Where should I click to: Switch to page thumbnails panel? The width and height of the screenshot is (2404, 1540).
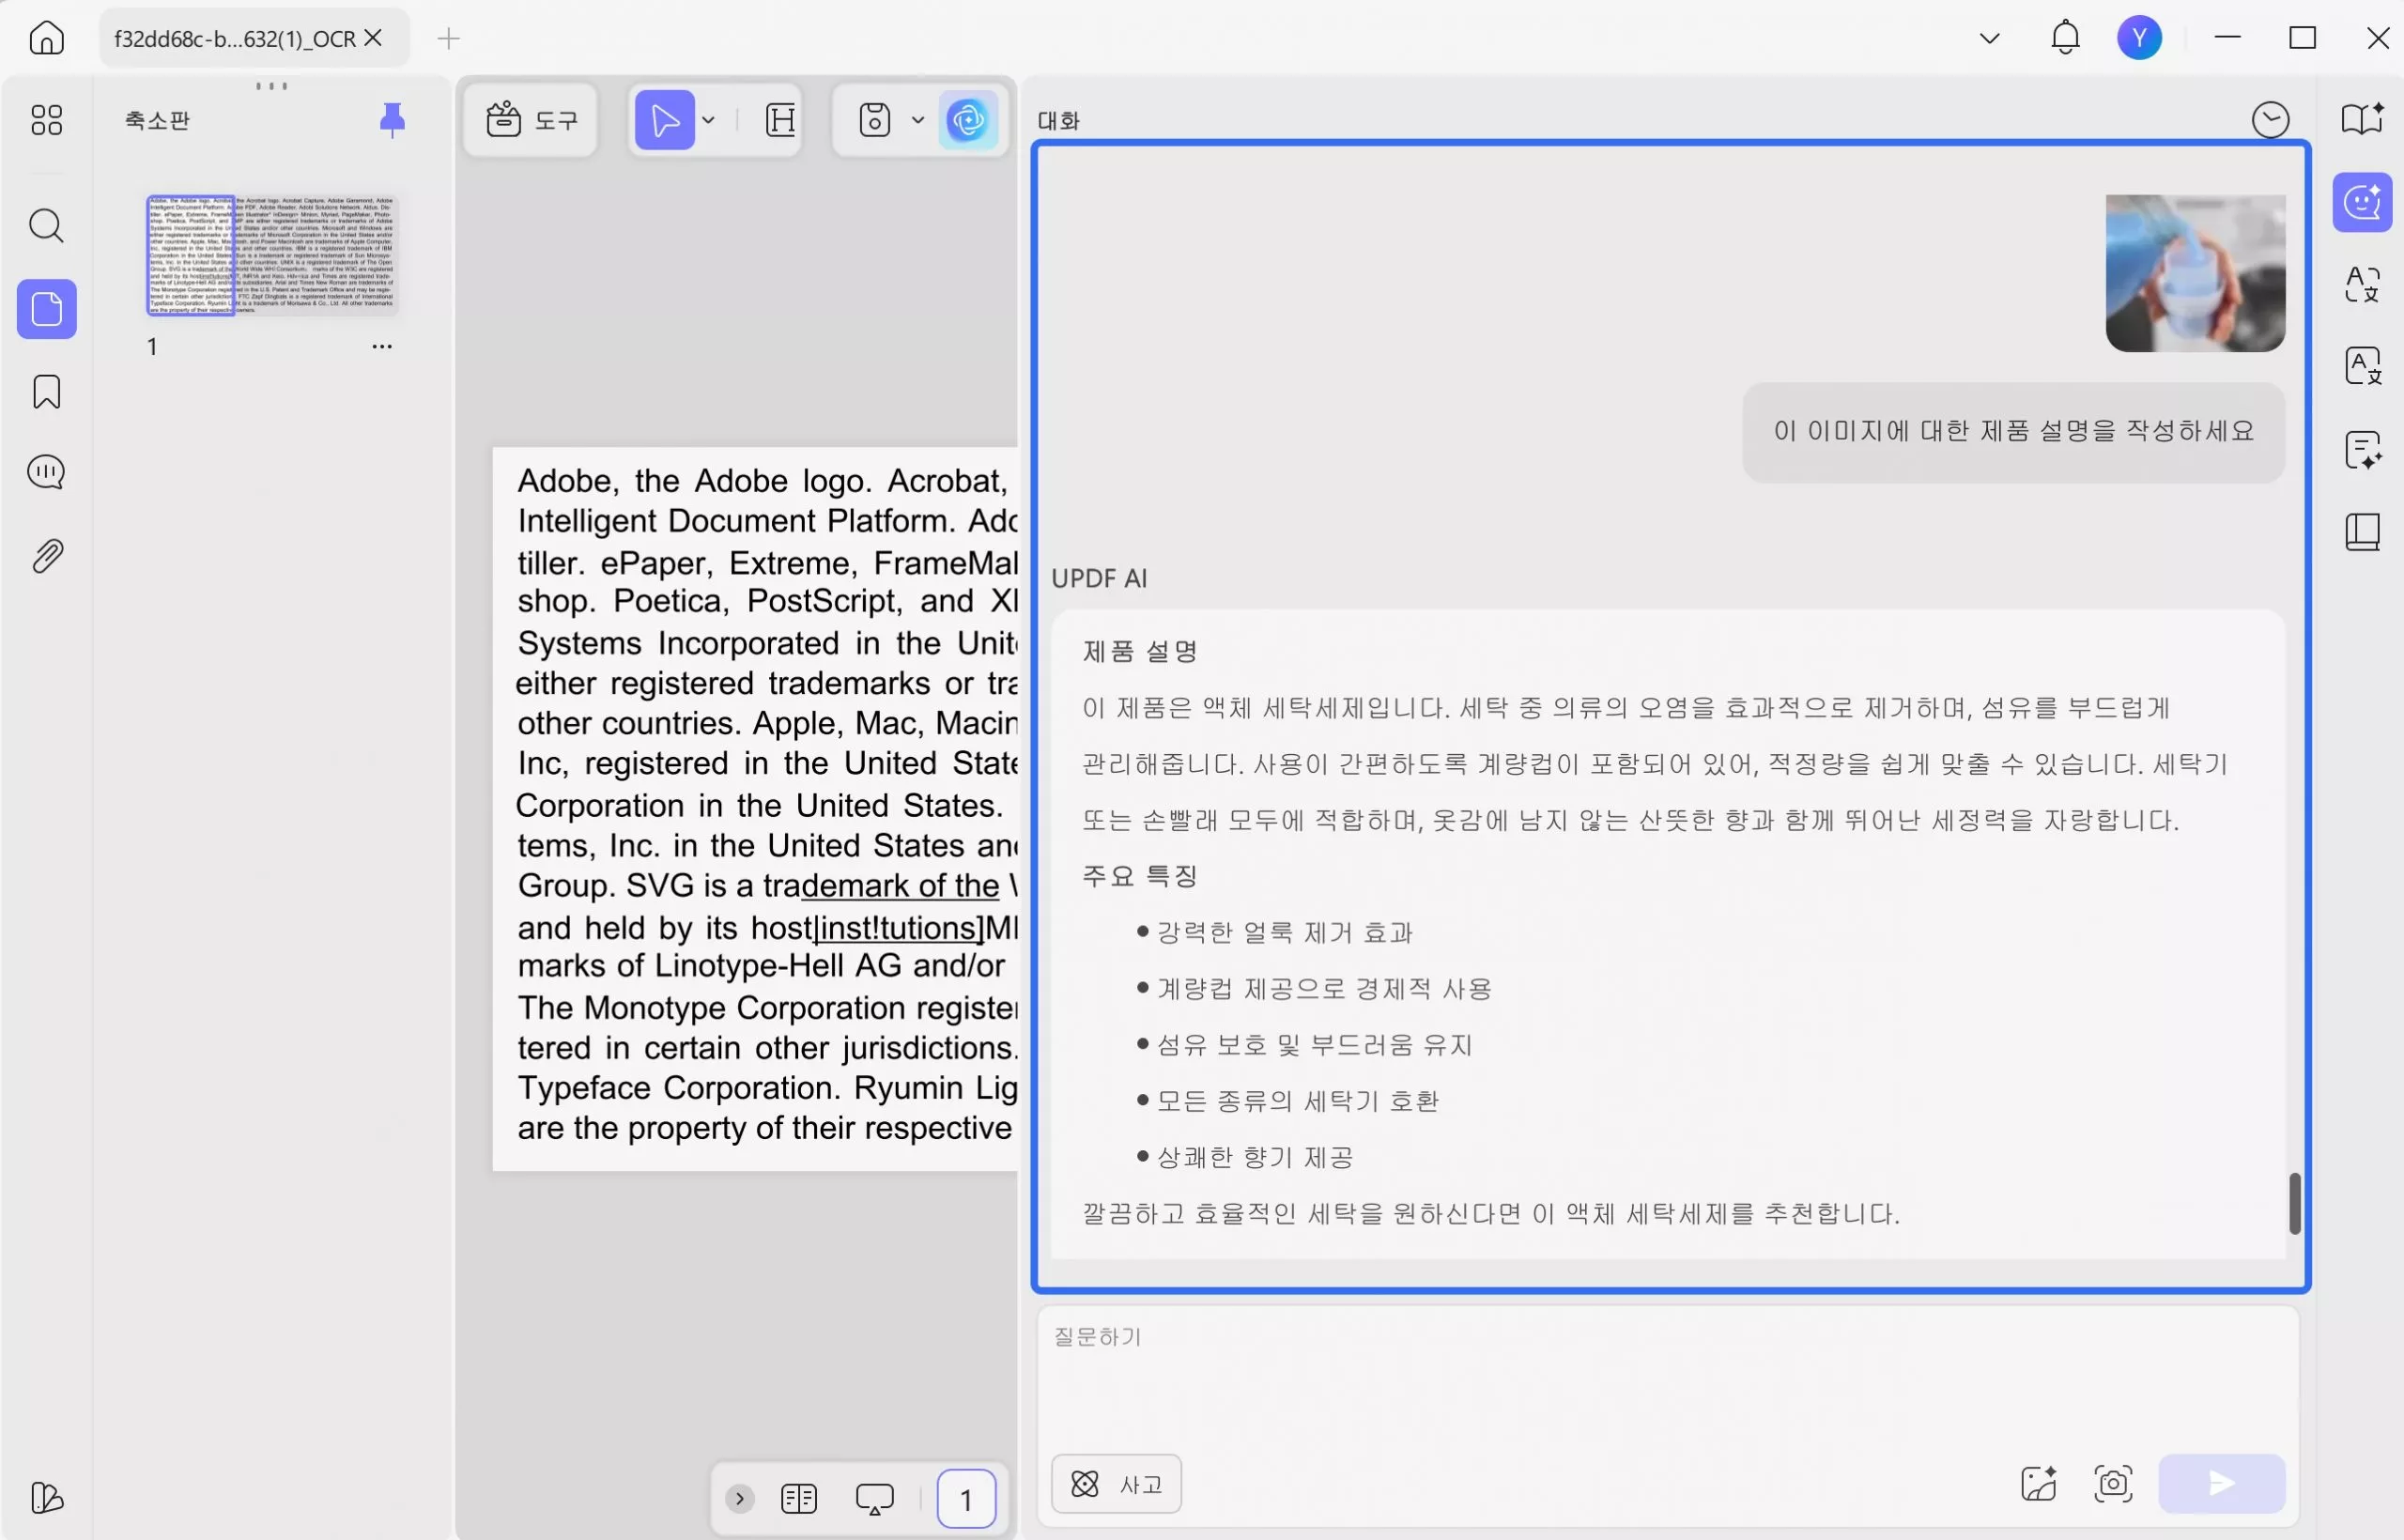coord(47,309)
